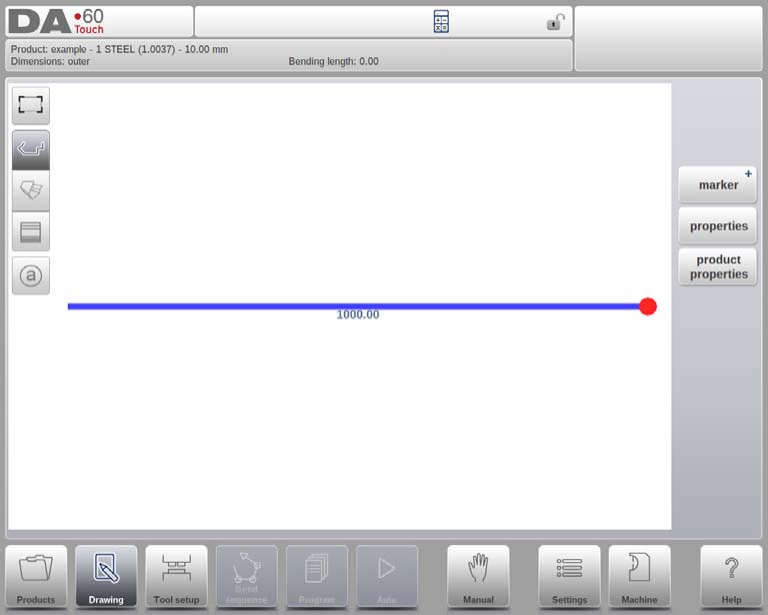Screen dimensions: 768x615
Task: Open the Tool setup mode
Action: [x=176, y=577]
